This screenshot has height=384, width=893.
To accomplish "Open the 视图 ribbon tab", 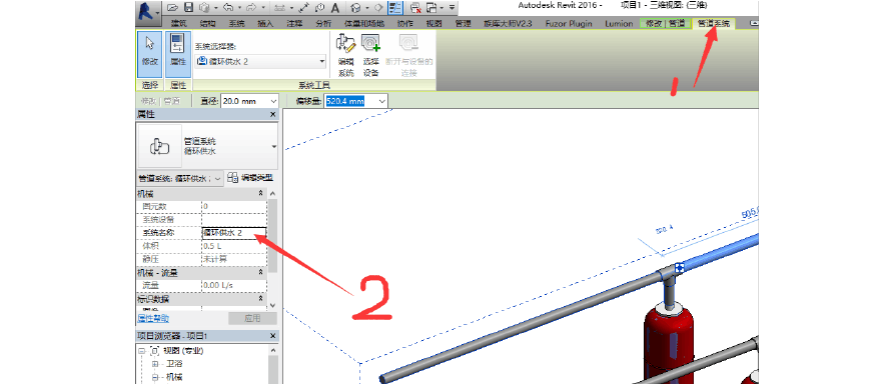I will (434, 23).
